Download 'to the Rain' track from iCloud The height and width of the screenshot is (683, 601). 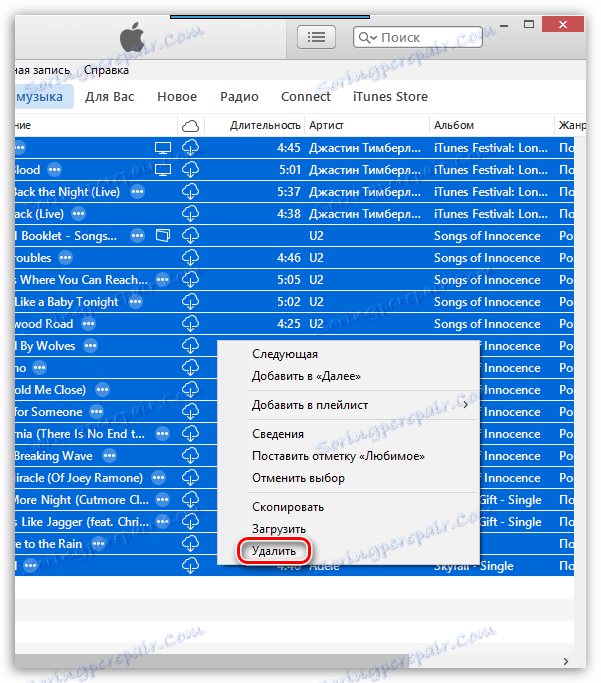(190, 544)
